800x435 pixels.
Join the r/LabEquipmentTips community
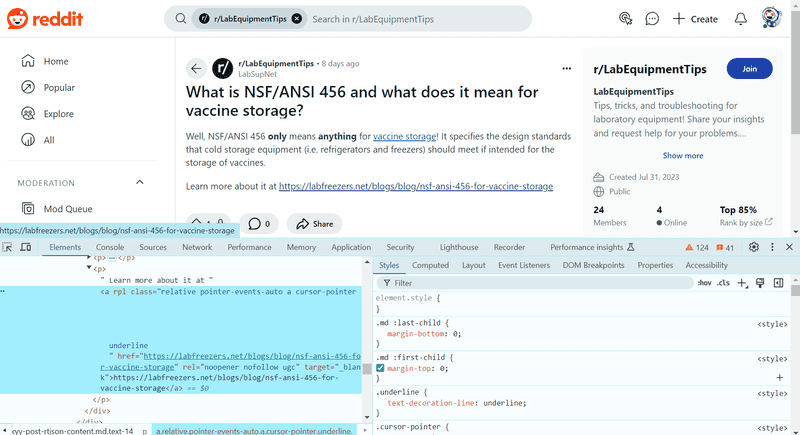(x=749, y=69)
